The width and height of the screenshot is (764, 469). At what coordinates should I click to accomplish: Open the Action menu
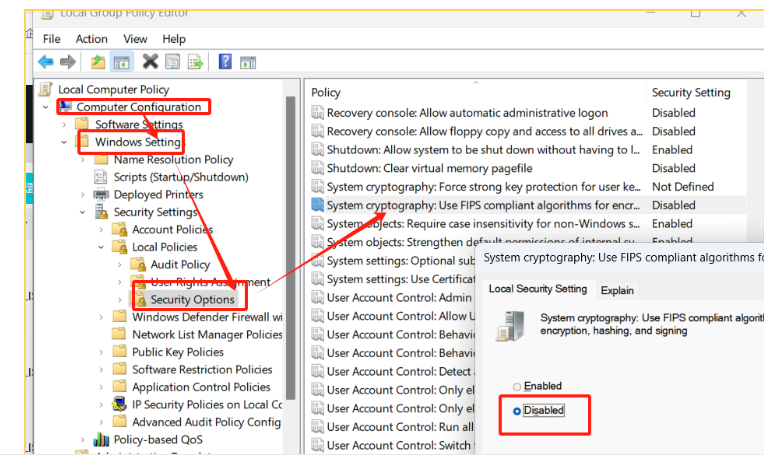92,39
